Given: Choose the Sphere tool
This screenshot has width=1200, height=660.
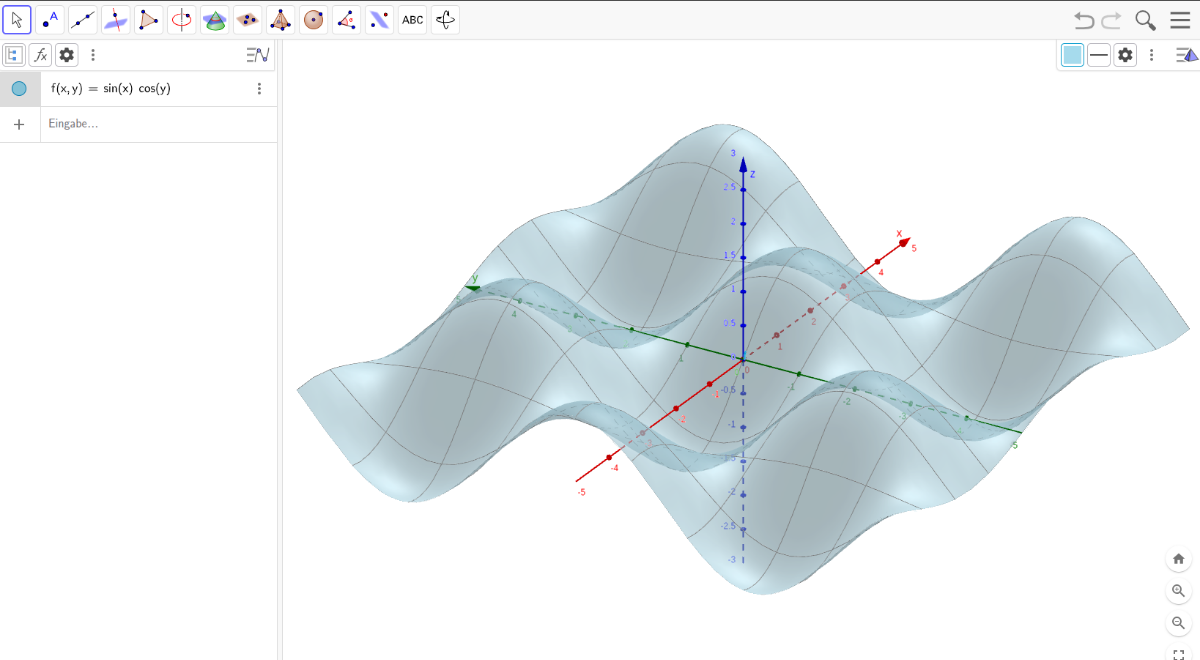Looking at the screenshot, I should click(313, 19).
